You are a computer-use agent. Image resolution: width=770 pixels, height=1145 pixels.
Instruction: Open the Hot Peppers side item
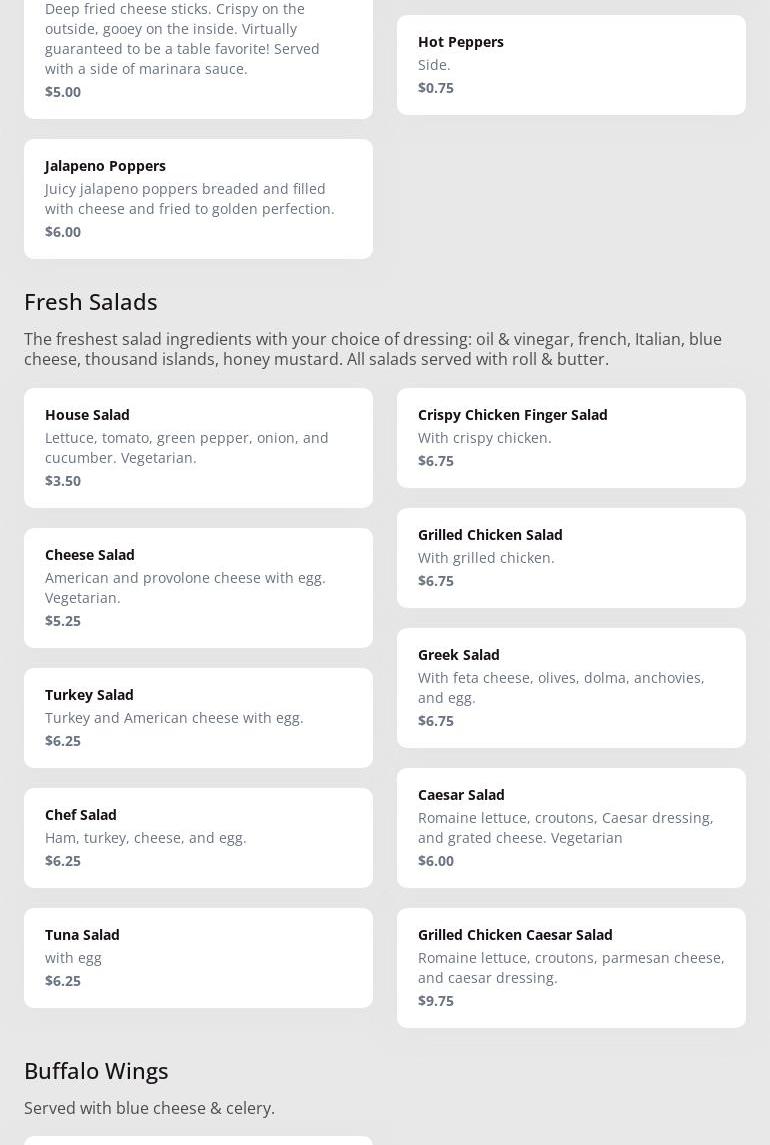point(571,64)
